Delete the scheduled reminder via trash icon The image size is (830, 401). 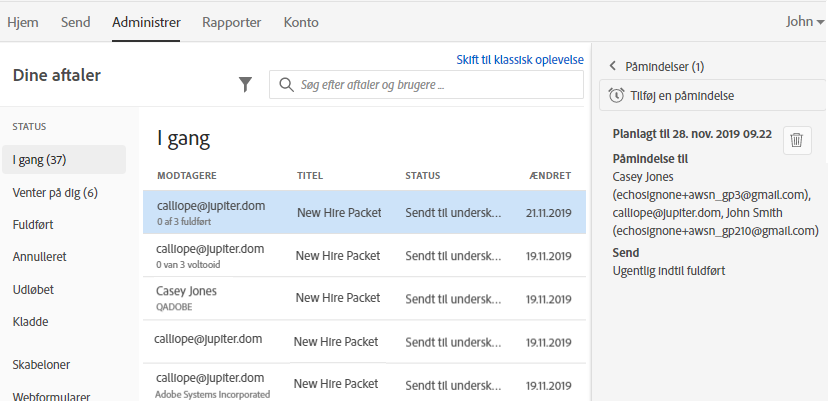796,140
